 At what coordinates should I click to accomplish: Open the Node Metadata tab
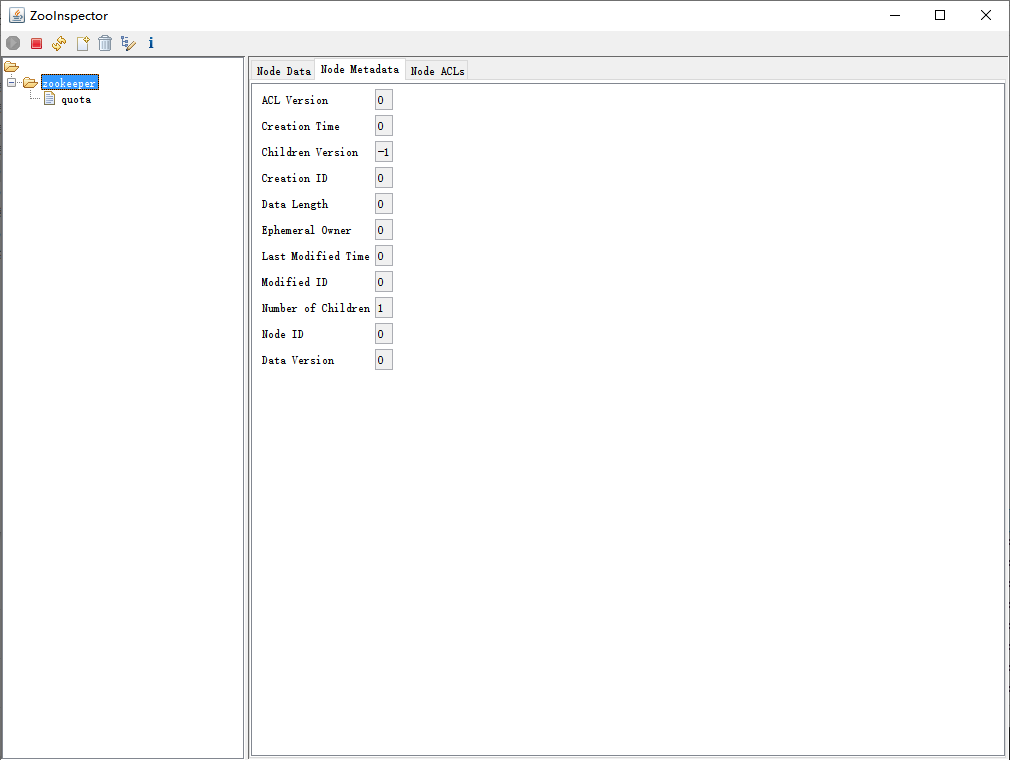coord(359,69)
